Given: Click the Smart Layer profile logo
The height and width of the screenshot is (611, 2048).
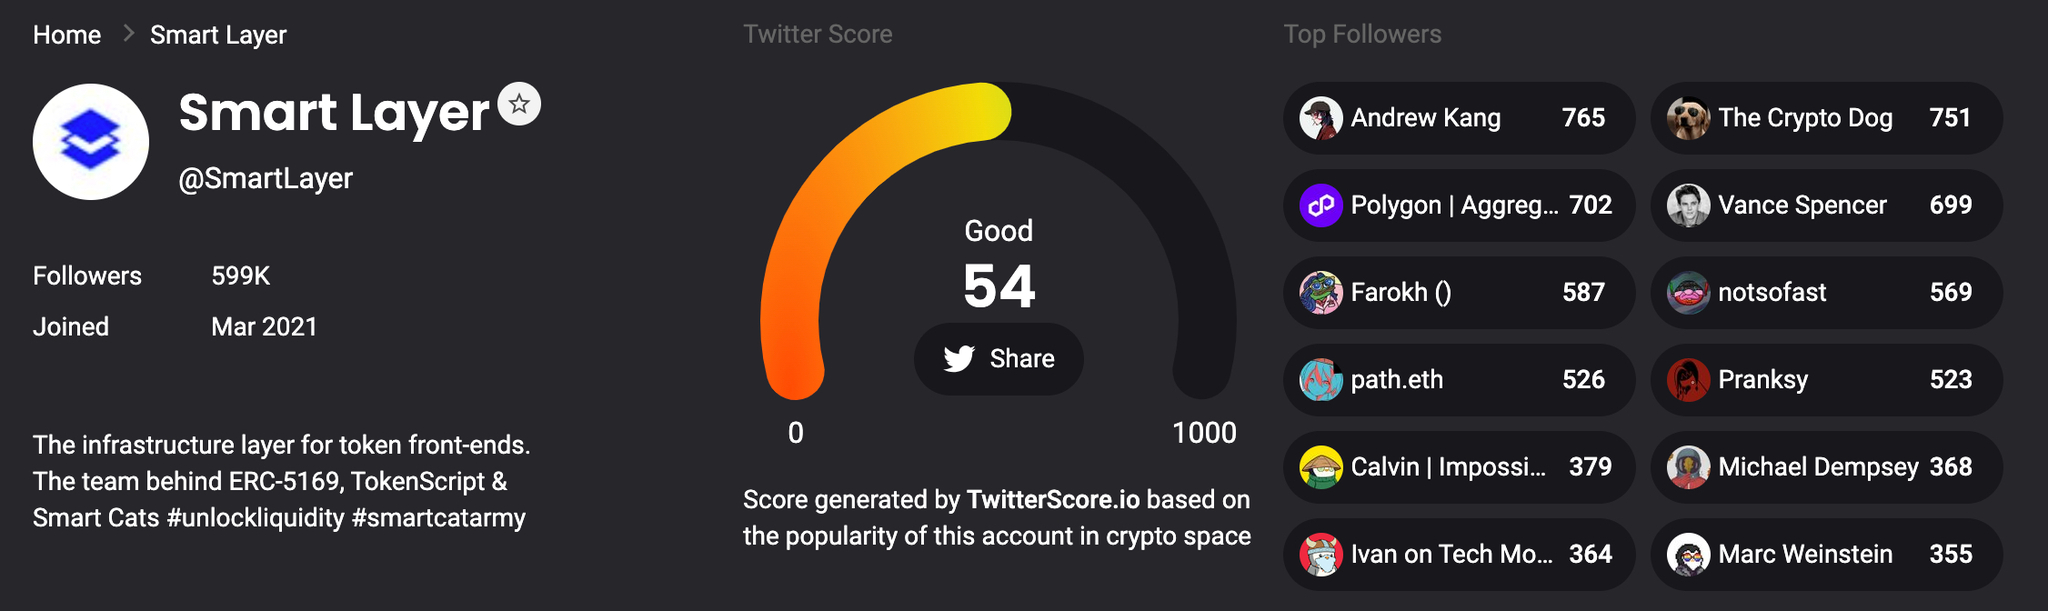Looking at the screenshot, I should pyautogui.click(x=91, y=141).
